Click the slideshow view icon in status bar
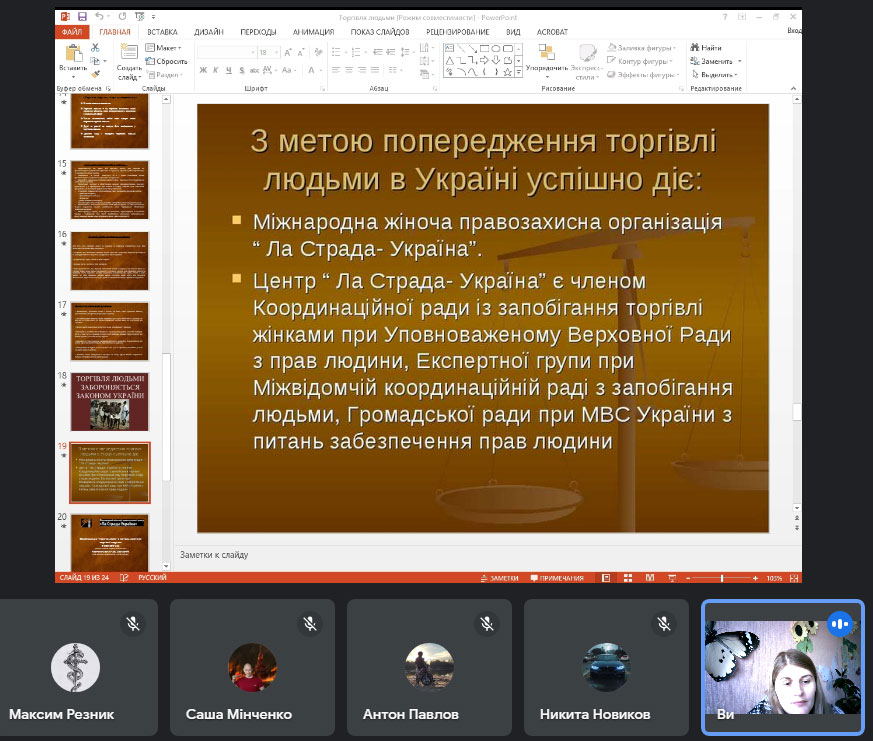Viewport: 873px width, 741px height. point(672,578)
